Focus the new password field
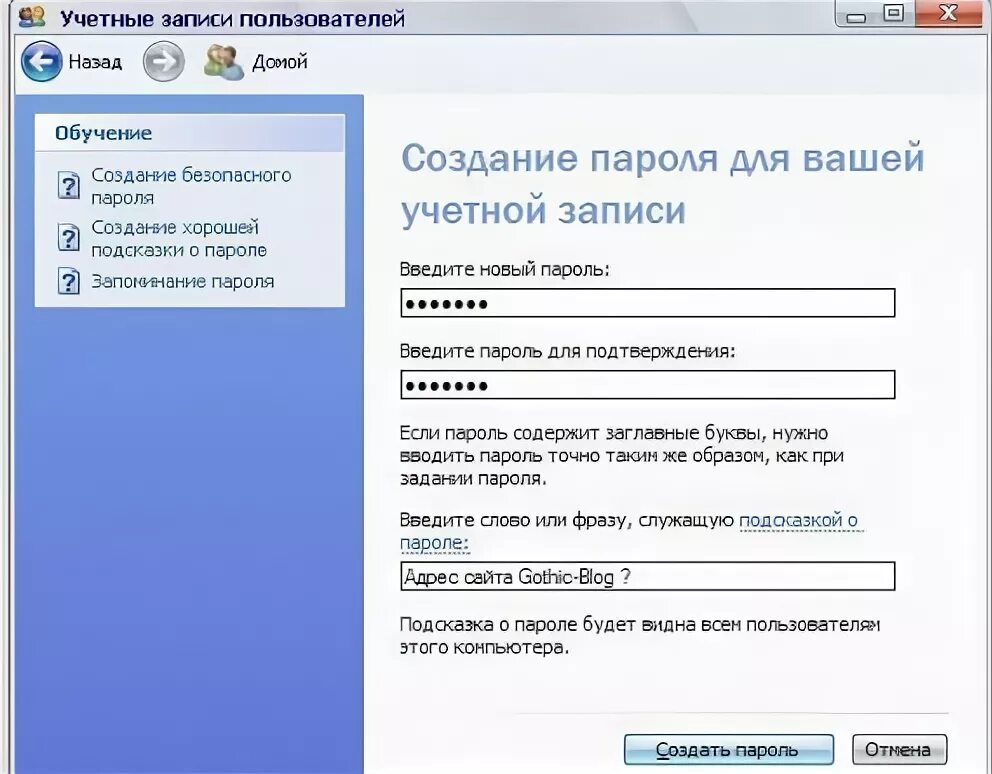 point(648,303)
